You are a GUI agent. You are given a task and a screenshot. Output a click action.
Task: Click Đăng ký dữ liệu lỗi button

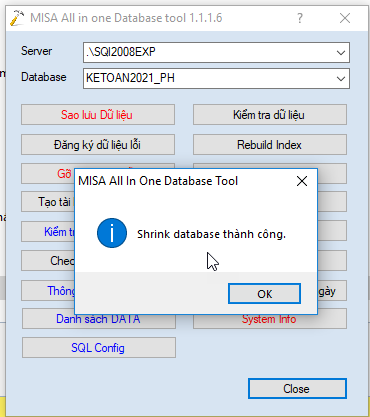point(98,145)
